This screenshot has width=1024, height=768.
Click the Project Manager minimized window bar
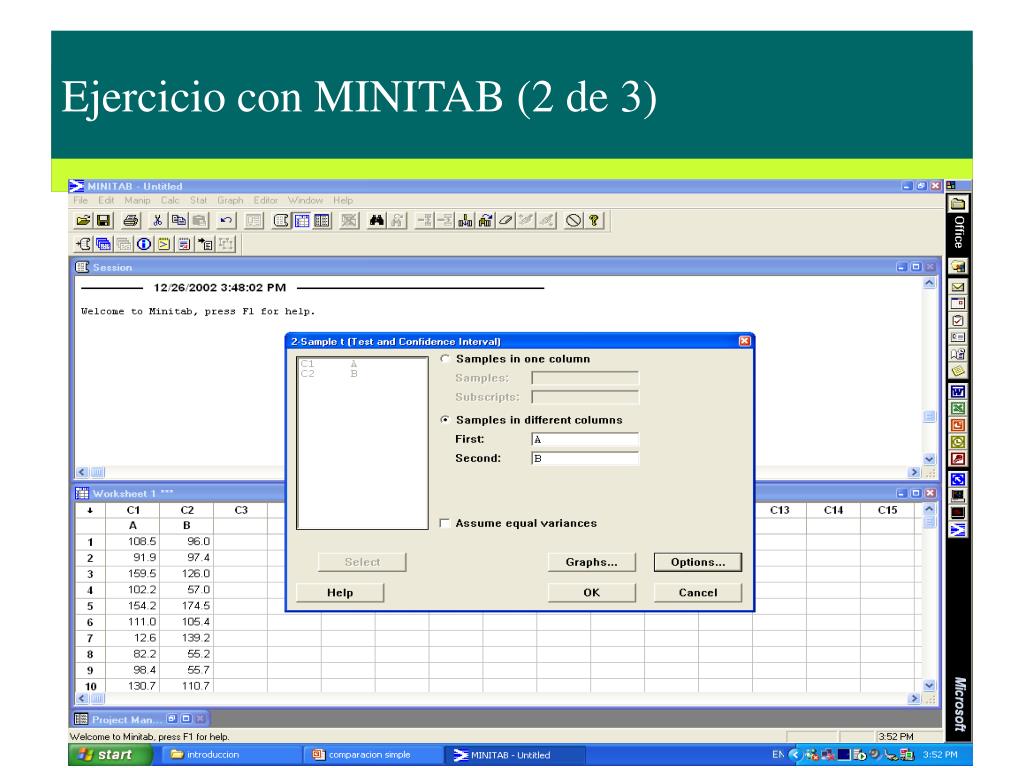(x=140, y=719)
